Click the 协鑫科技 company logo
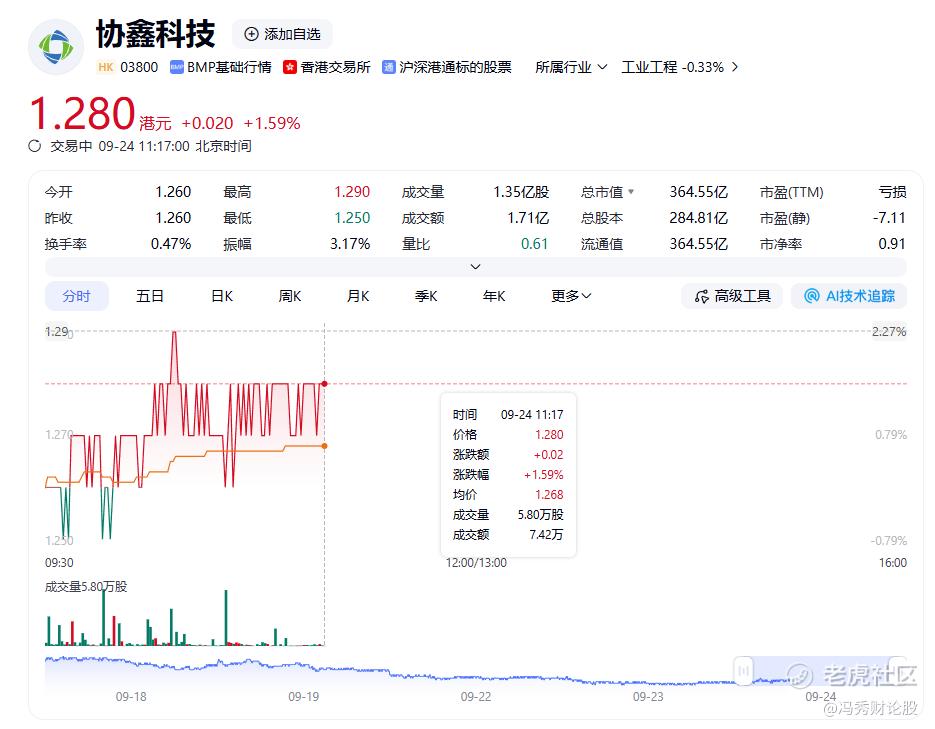This screenshot has height=729, width=935. [56, 47]
